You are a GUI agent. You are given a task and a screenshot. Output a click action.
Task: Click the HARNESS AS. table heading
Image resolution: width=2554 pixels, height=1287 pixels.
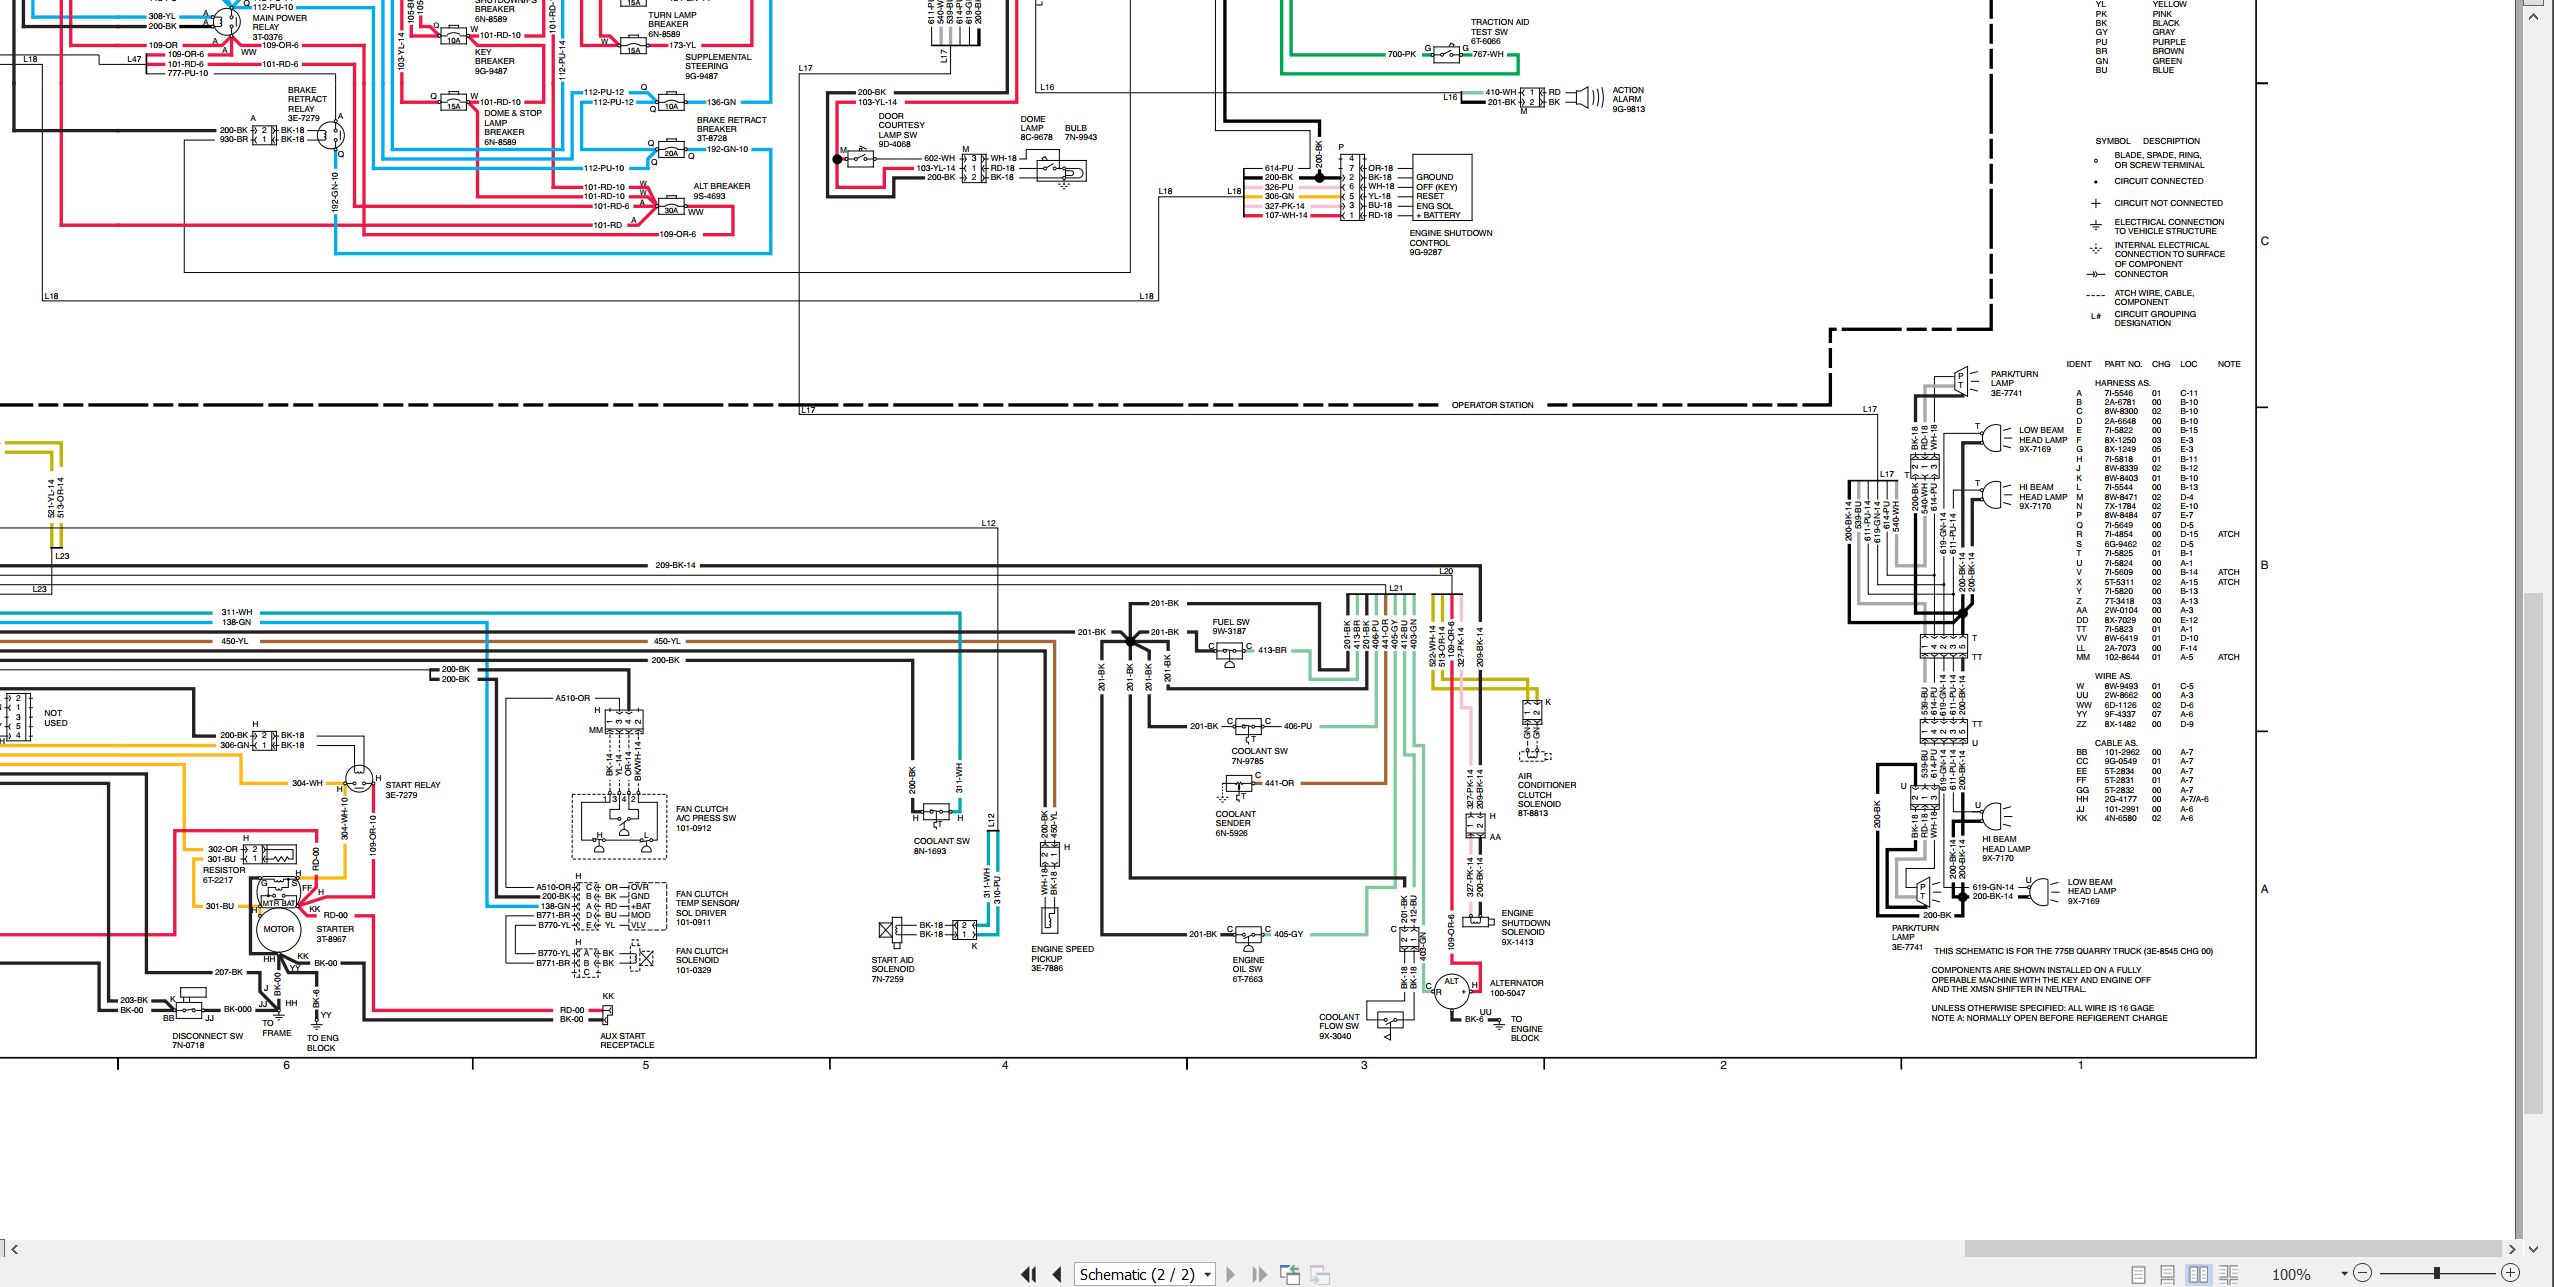(2122, 383)
